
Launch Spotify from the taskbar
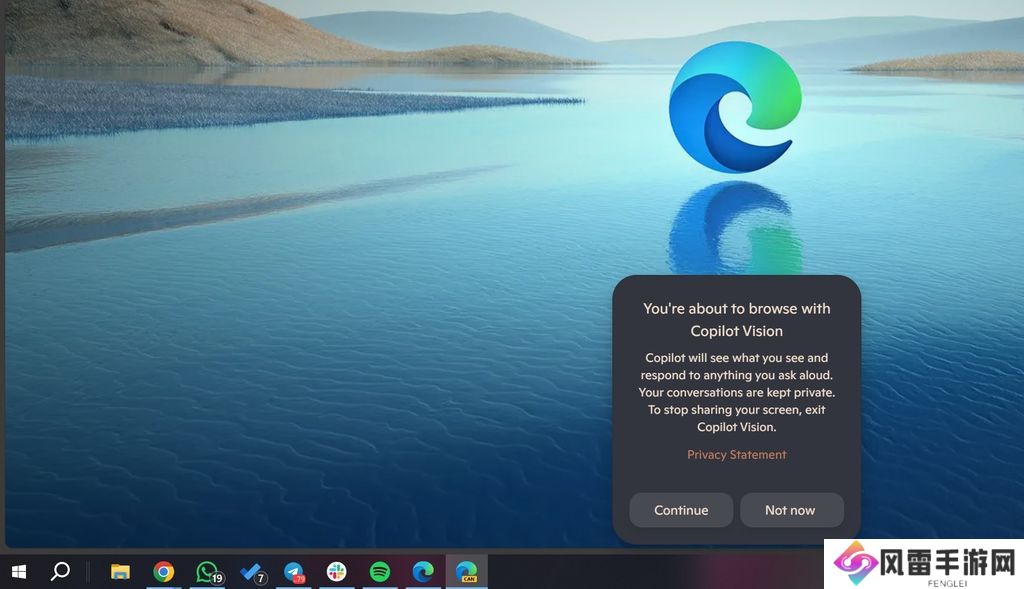point(380,572)
